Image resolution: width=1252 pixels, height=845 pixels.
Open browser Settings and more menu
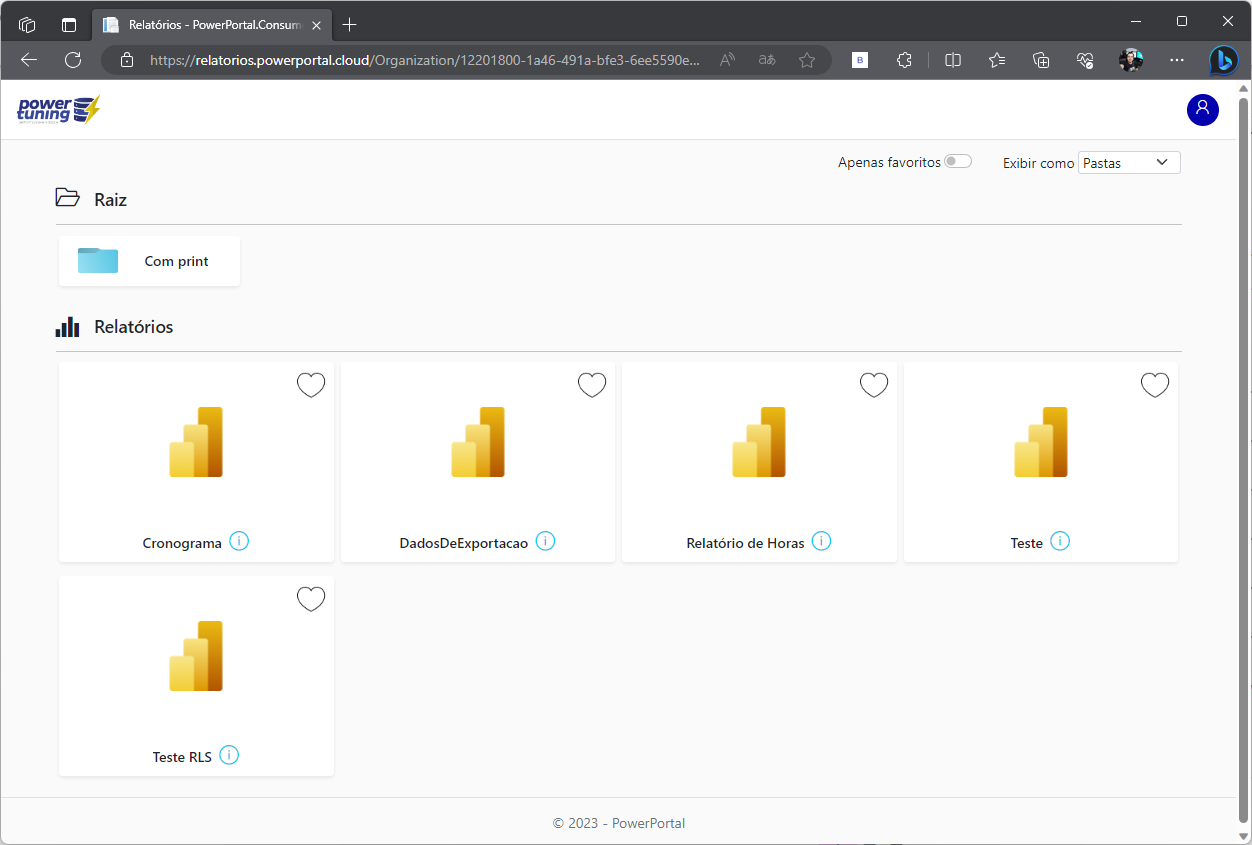pos(1176,60)
